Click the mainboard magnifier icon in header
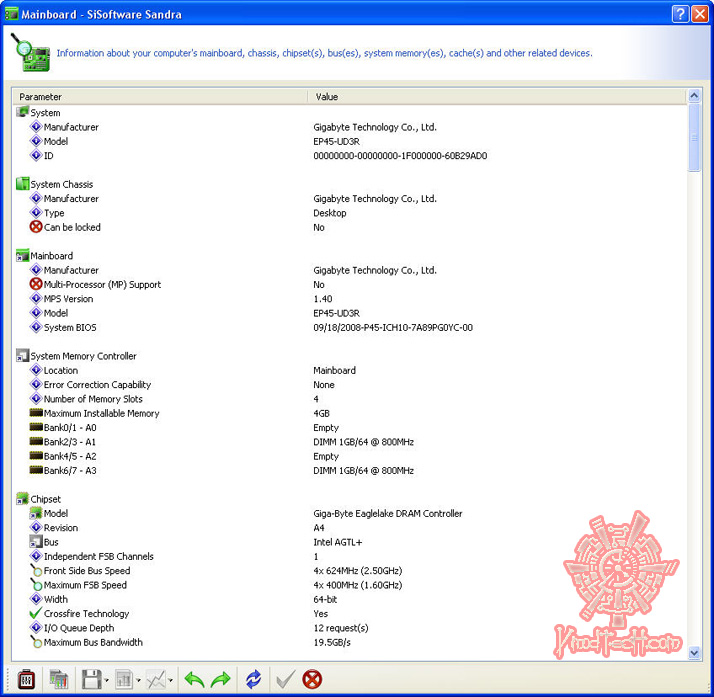This screenshot has width=714, height=697. pos(30,52)
